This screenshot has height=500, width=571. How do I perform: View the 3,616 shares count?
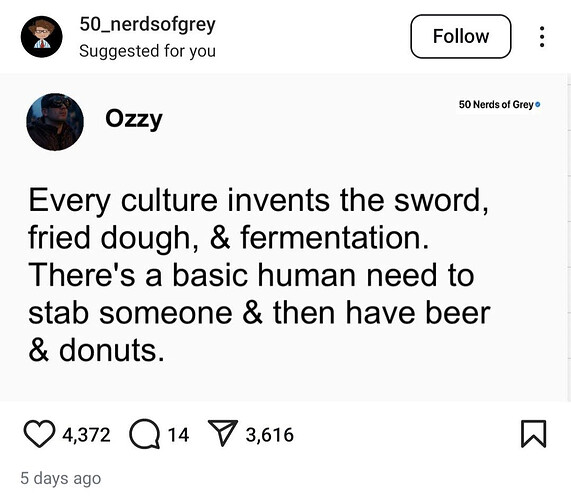[269, 435]
